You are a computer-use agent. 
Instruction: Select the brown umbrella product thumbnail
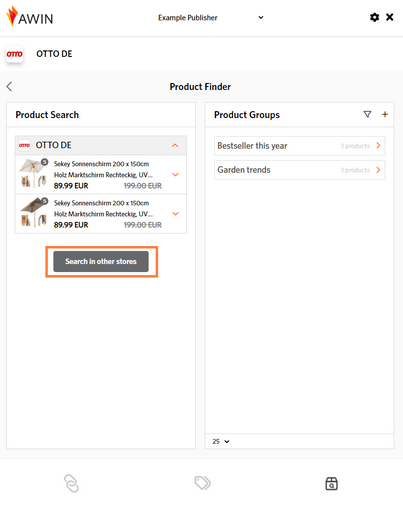click(34, 212)
